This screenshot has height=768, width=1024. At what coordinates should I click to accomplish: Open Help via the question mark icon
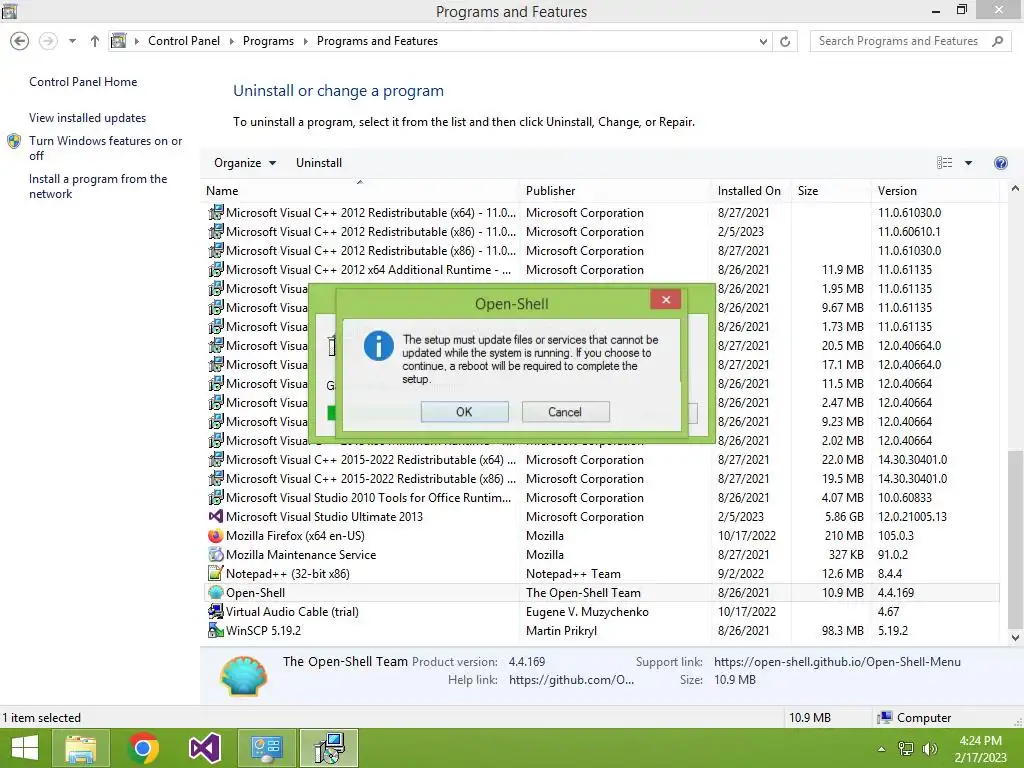tap(1000, 163)
